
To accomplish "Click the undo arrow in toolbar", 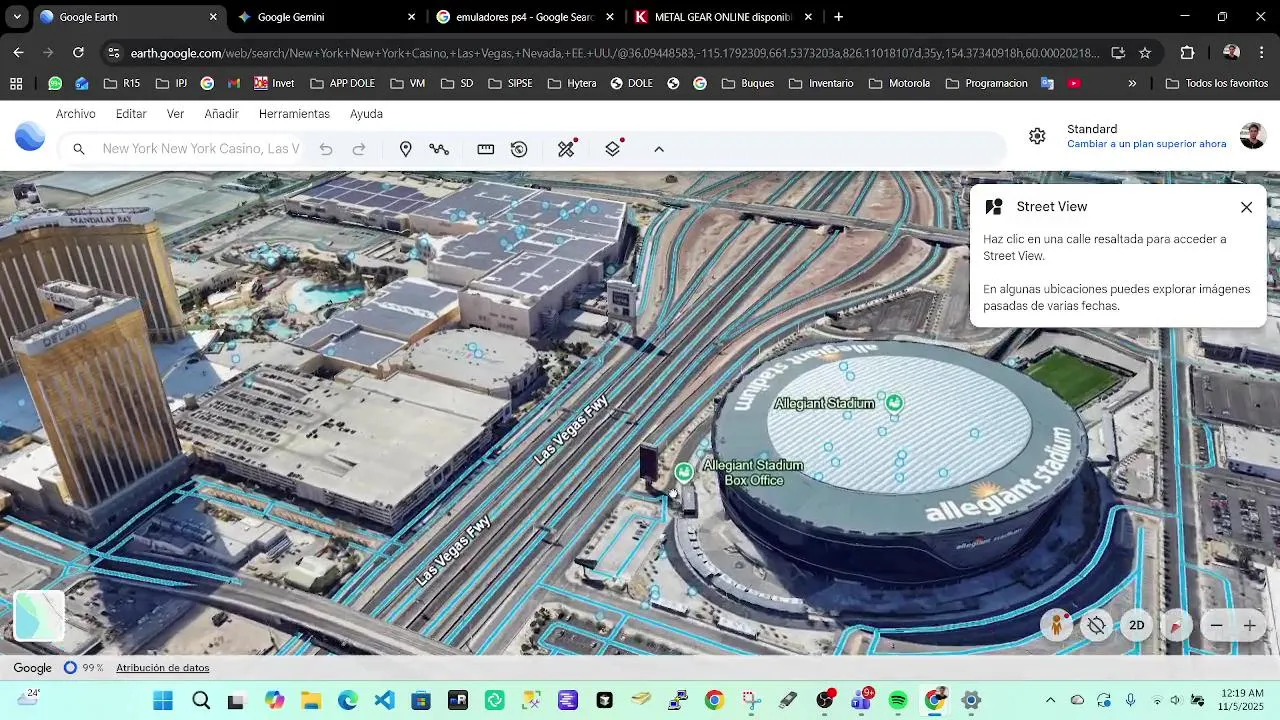I will (326, 149).
